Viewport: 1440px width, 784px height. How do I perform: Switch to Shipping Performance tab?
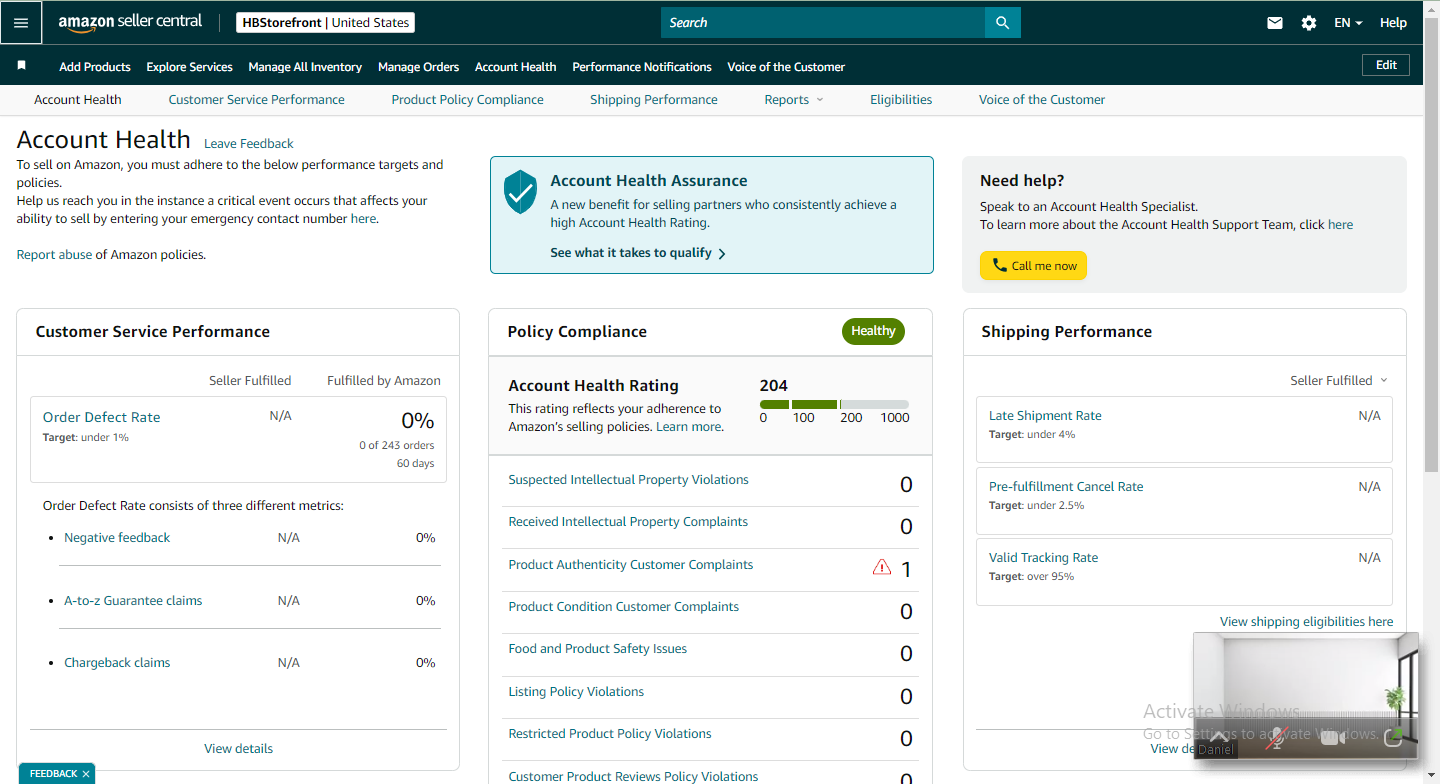654,100
